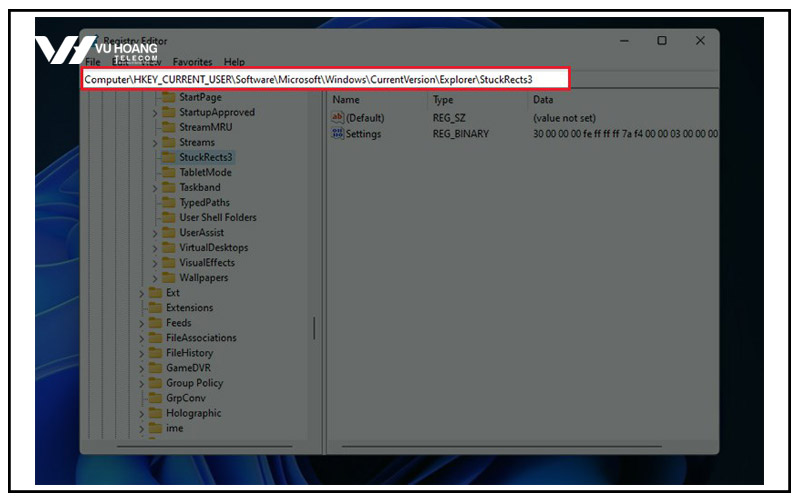The width and height of the screenshot is (800, 500).
Task: Click the Ext folder icon
Action: point(155,293)
